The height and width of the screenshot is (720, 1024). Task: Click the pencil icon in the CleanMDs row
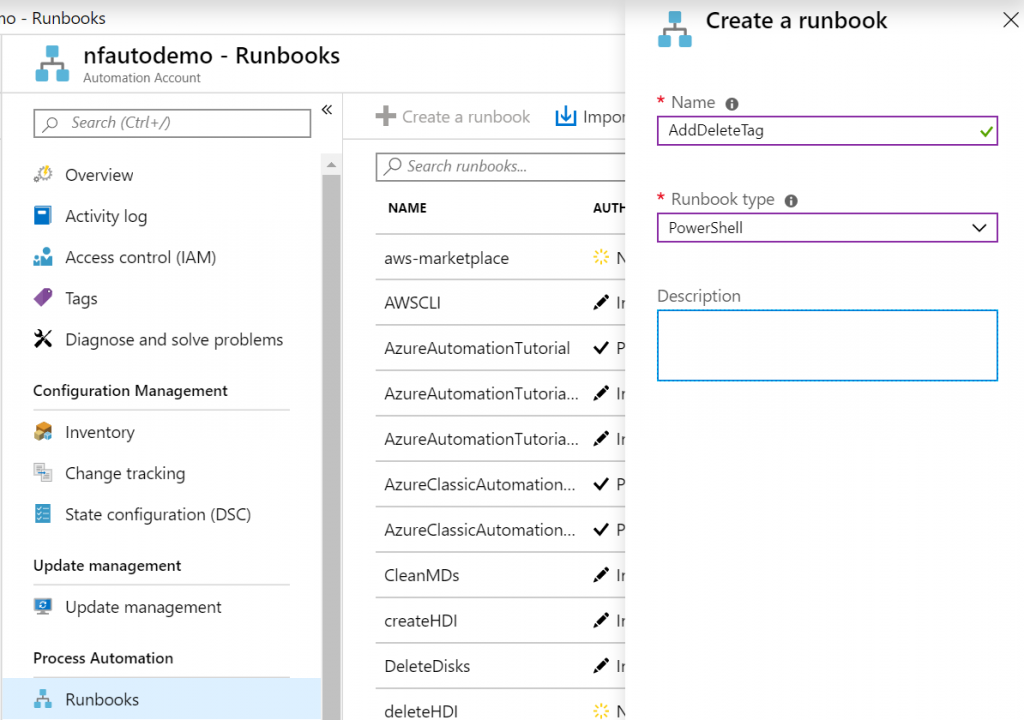pos(601,575)
